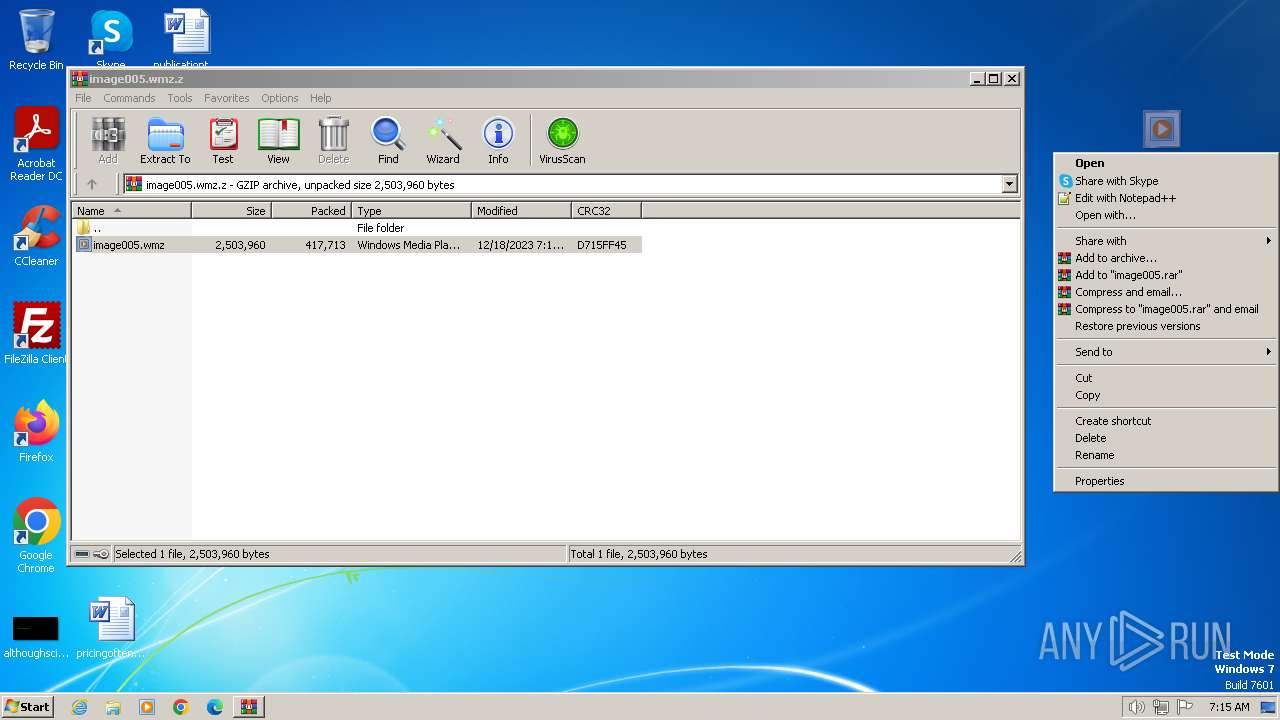Open the Tools menu
1280x720 pixels.
pyautogui.click(x=180, y=98)
